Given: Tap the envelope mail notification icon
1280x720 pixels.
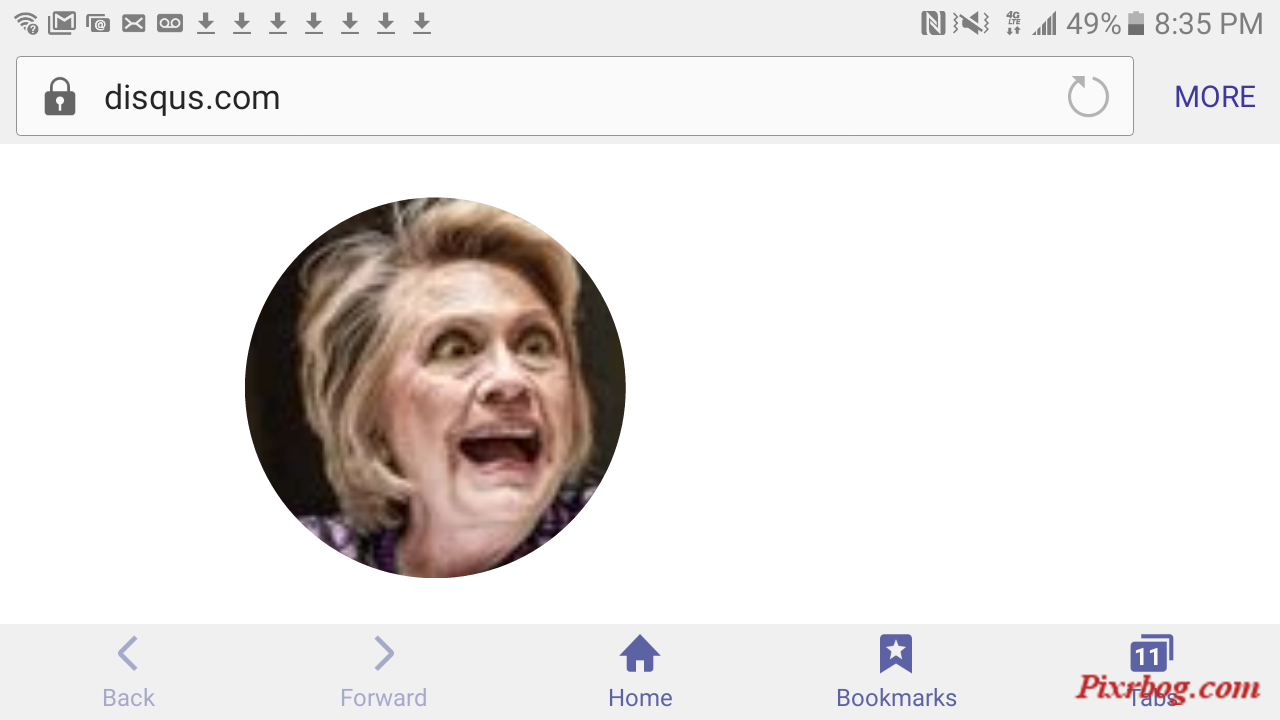Looking at the screenshot, I should coord(134,23).
